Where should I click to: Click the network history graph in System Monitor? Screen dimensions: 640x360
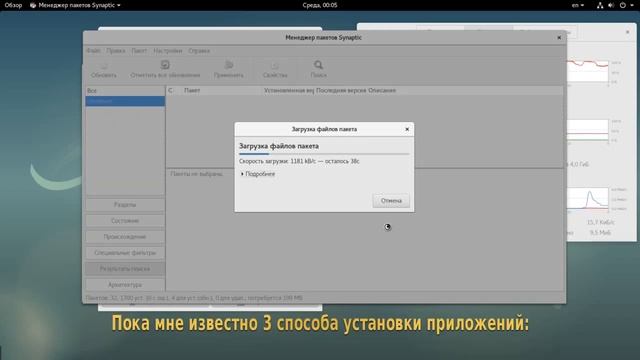588,200
